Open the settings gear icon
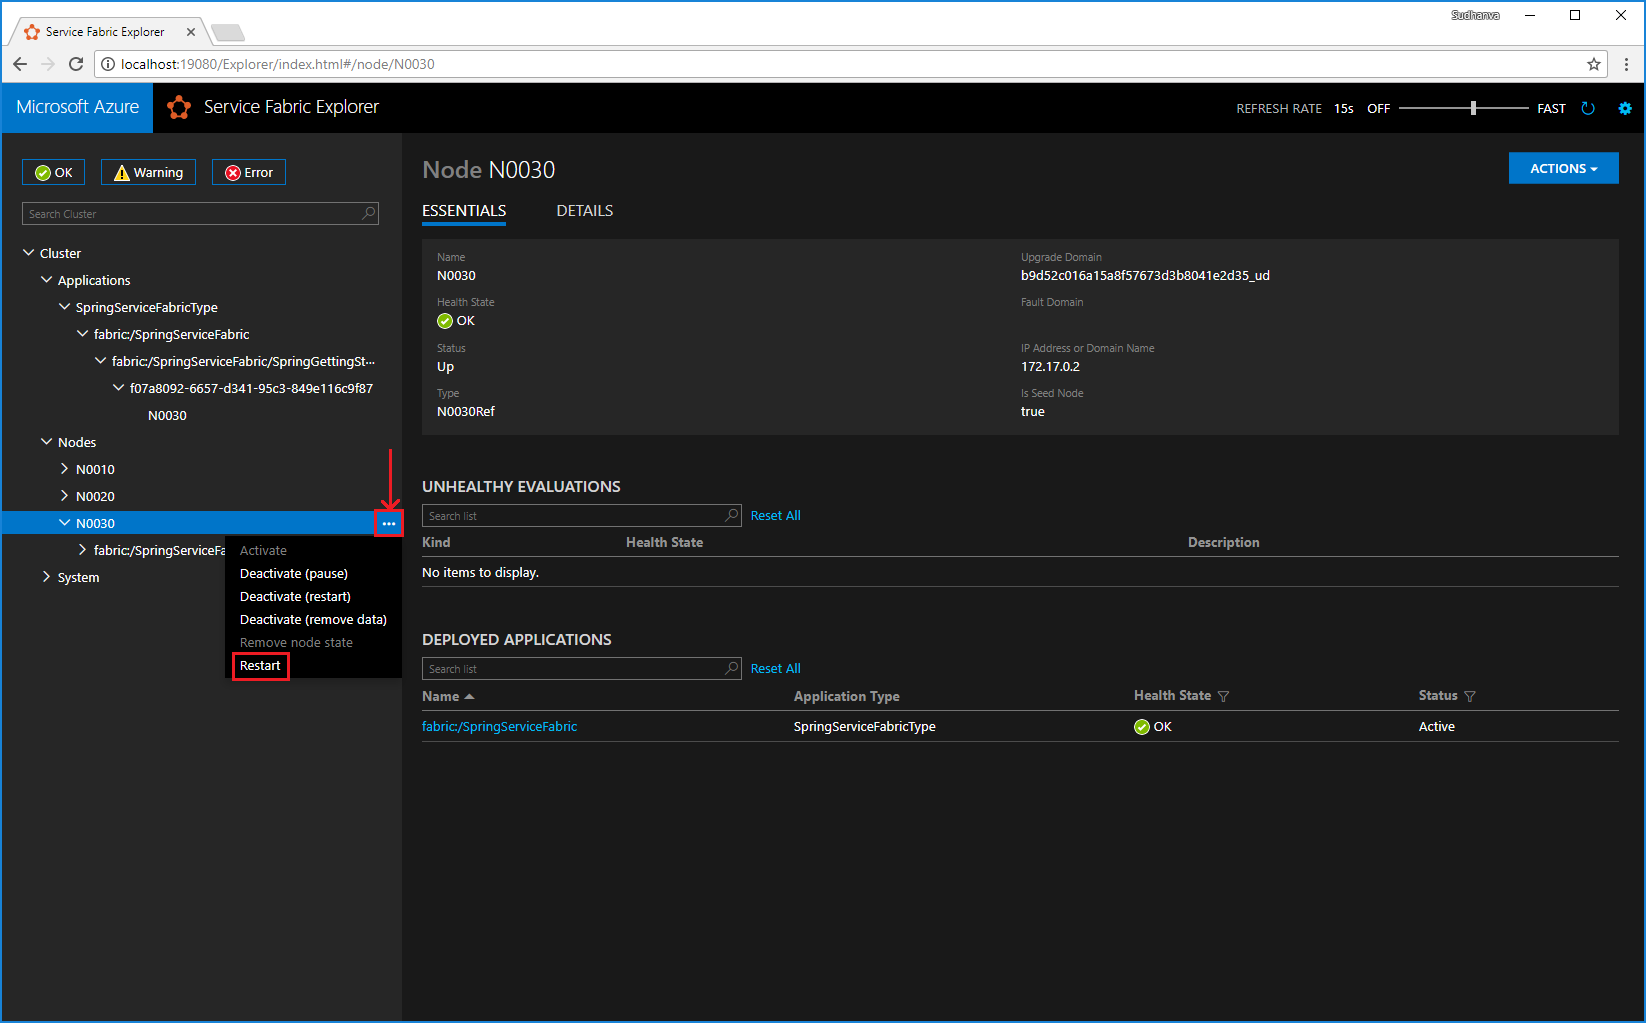The width and height of the screenshot is (1646, 1023). [x=1625, y=108]
